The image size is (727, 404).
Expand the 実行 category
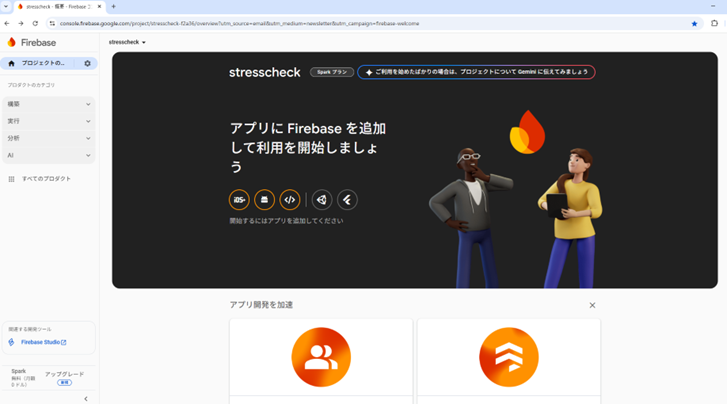(49, 121)
